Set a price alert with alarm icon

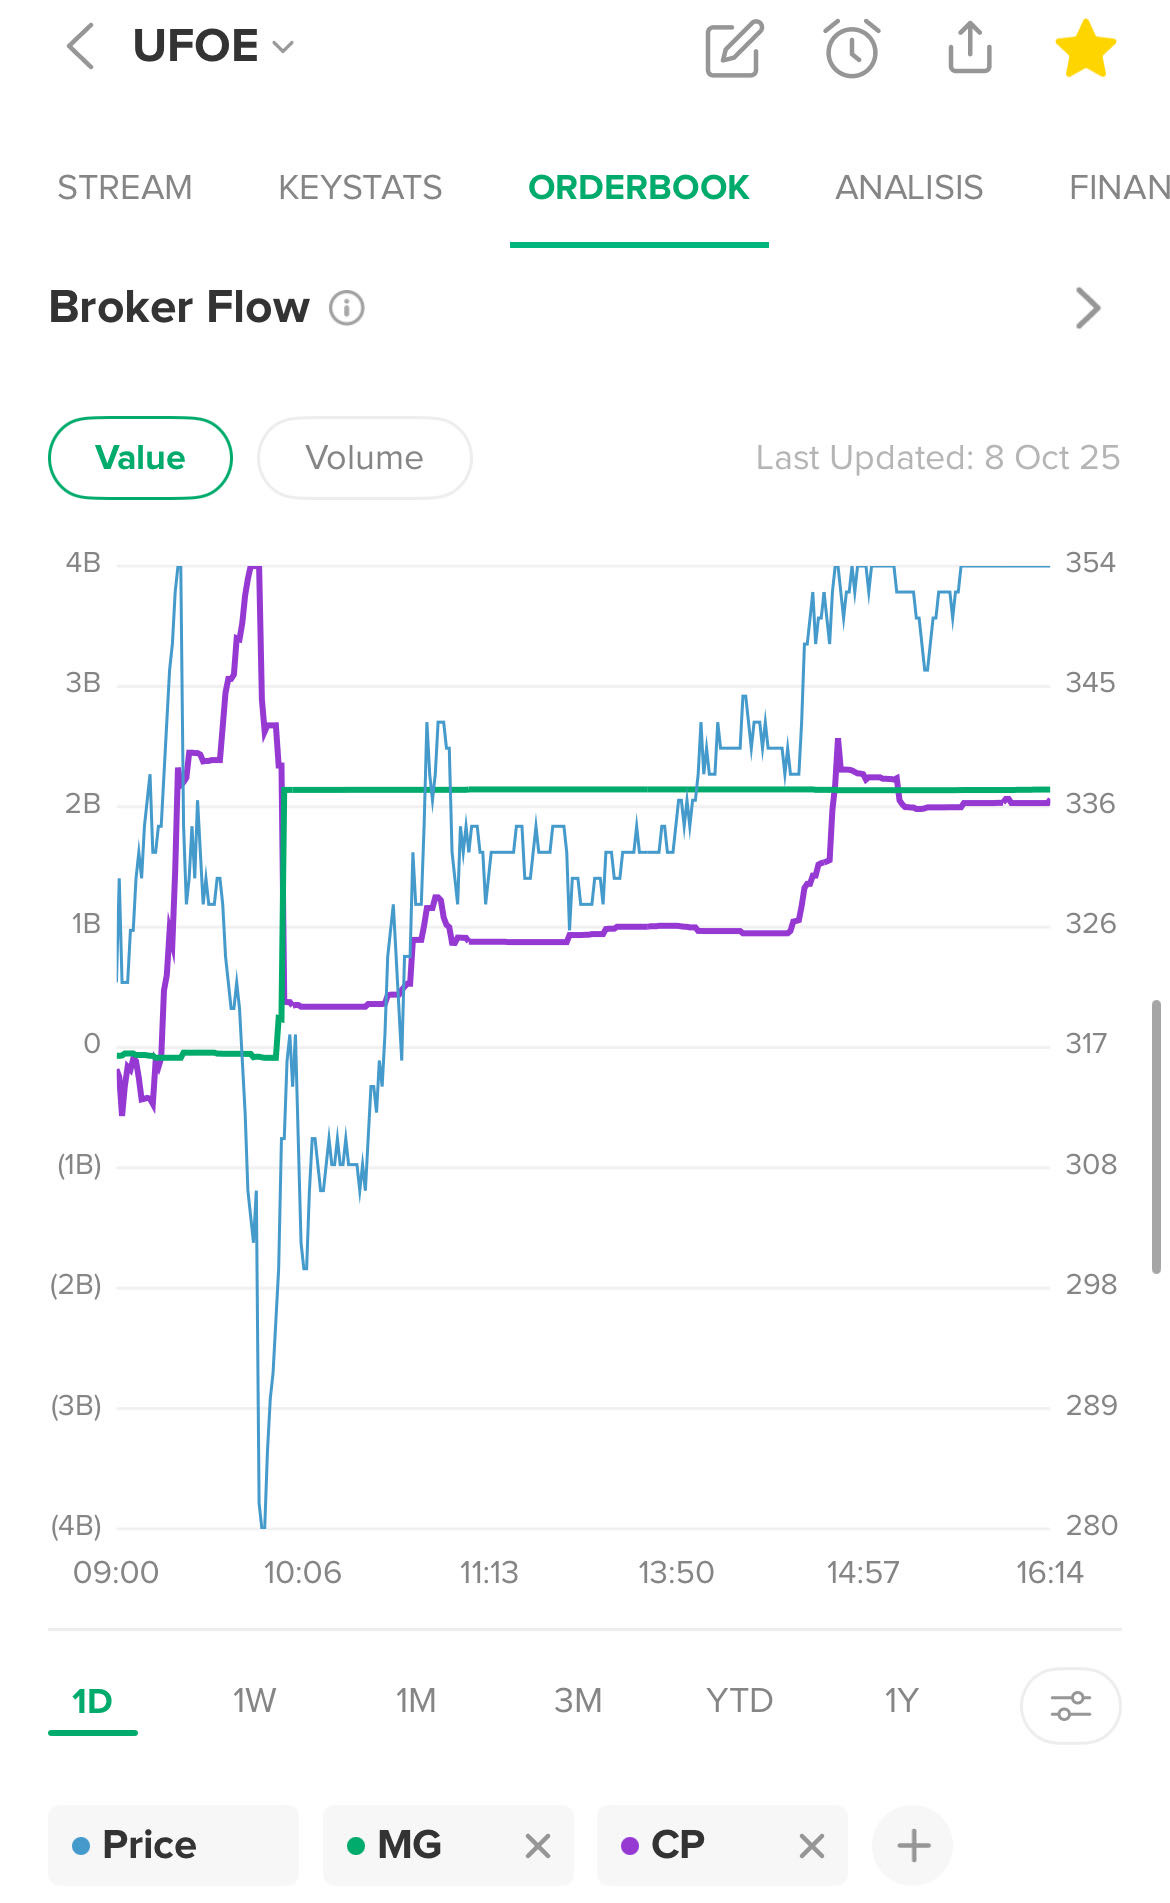pos(852,48)
